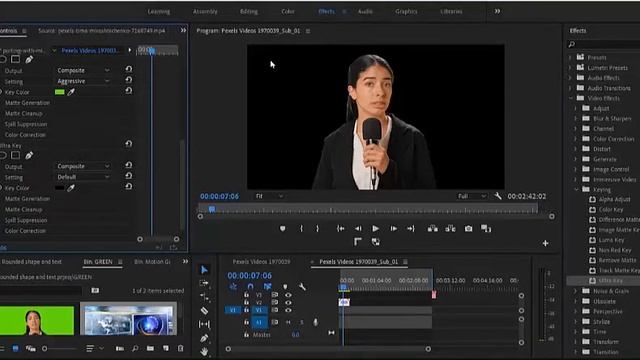Open Program monitor settings wrench
This screenshot has height=360, width=640.
(x=498, y=196)
